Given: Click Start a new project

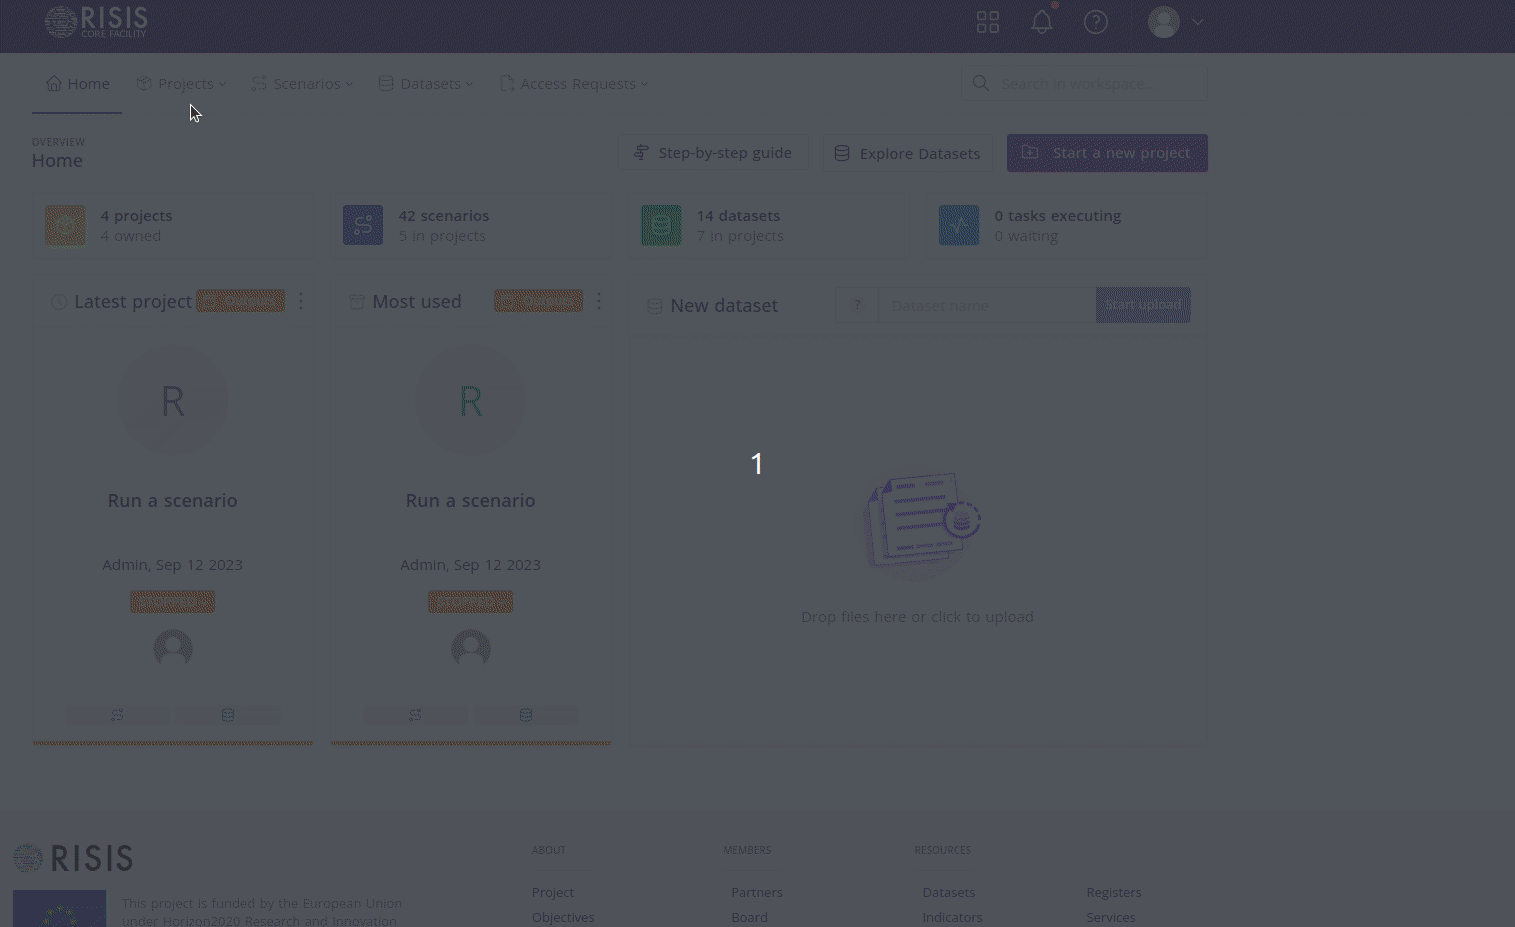Looking at the screenshot, I should click(1107, 152).
